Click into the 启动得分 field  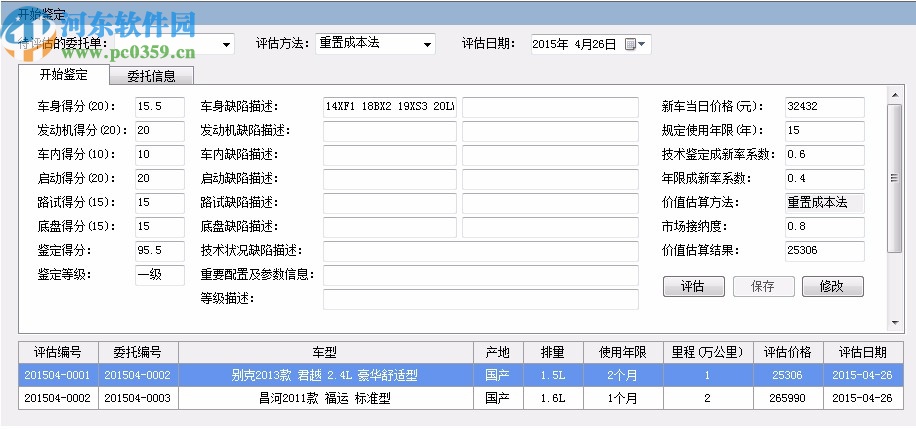pyautogui.click(x=159, y=179)
